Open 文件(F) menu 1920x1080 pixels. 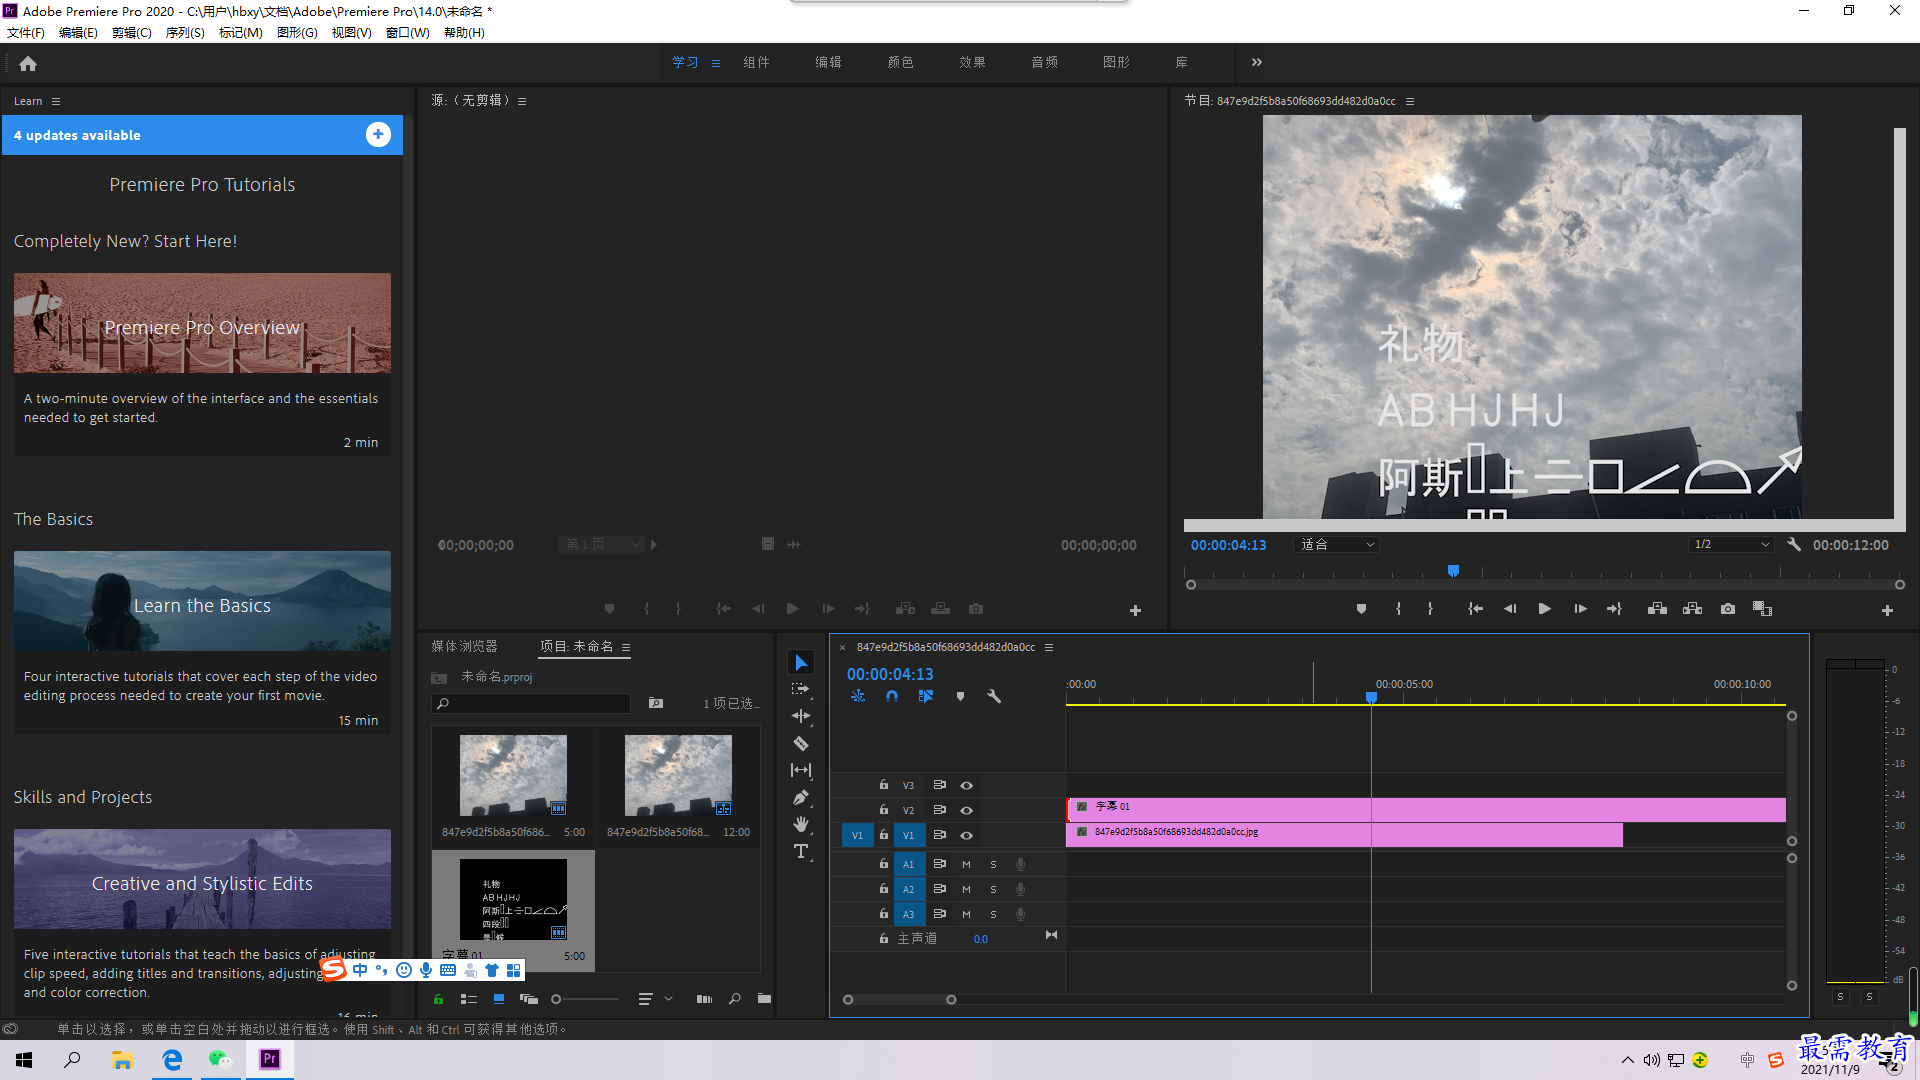[x=26, y=33]
